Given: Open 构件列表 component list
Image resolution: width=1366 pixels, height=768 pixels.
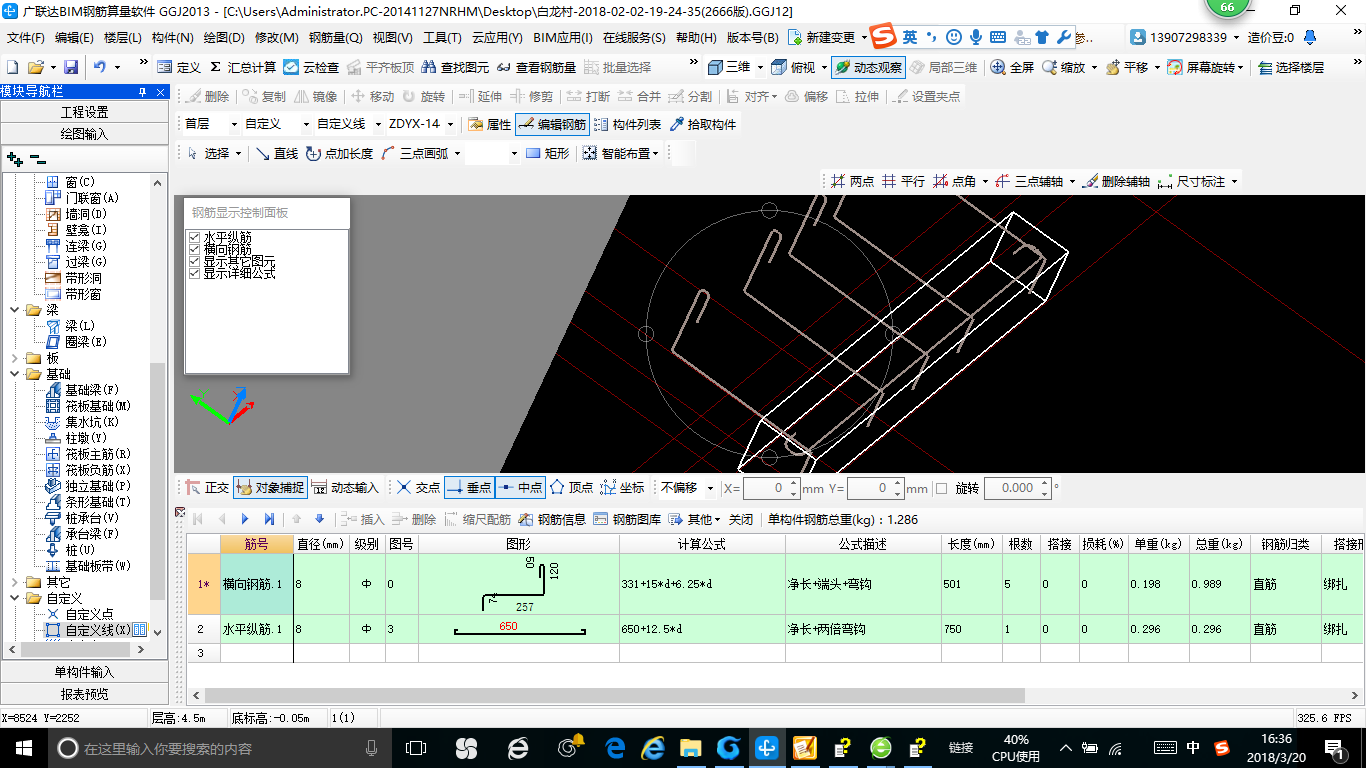Looking at the screenshot, I should click(627, 125).
